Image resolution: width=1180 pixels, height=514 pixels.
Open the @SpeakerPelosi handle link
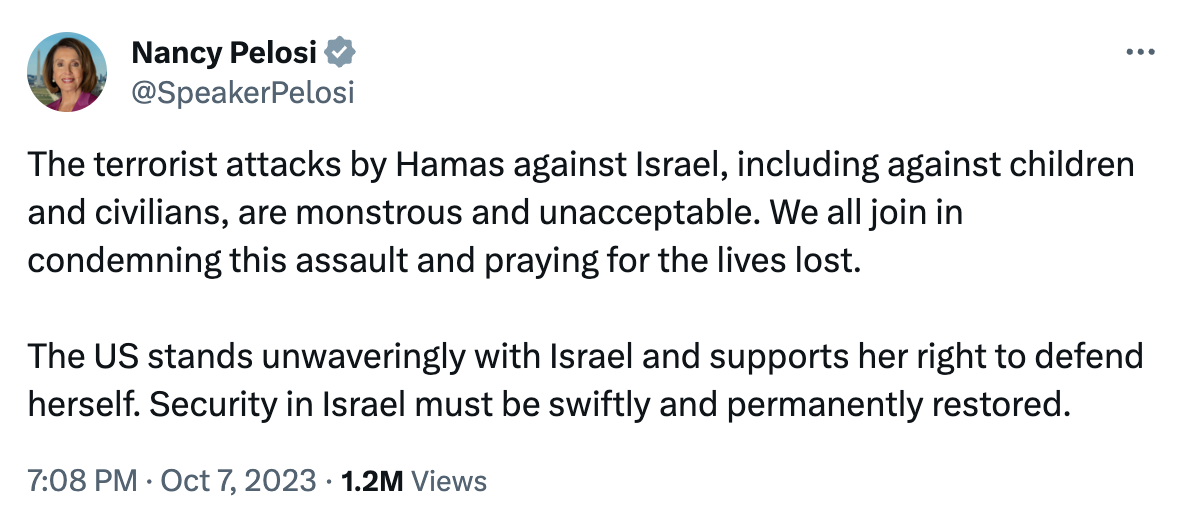coord(243,92)
